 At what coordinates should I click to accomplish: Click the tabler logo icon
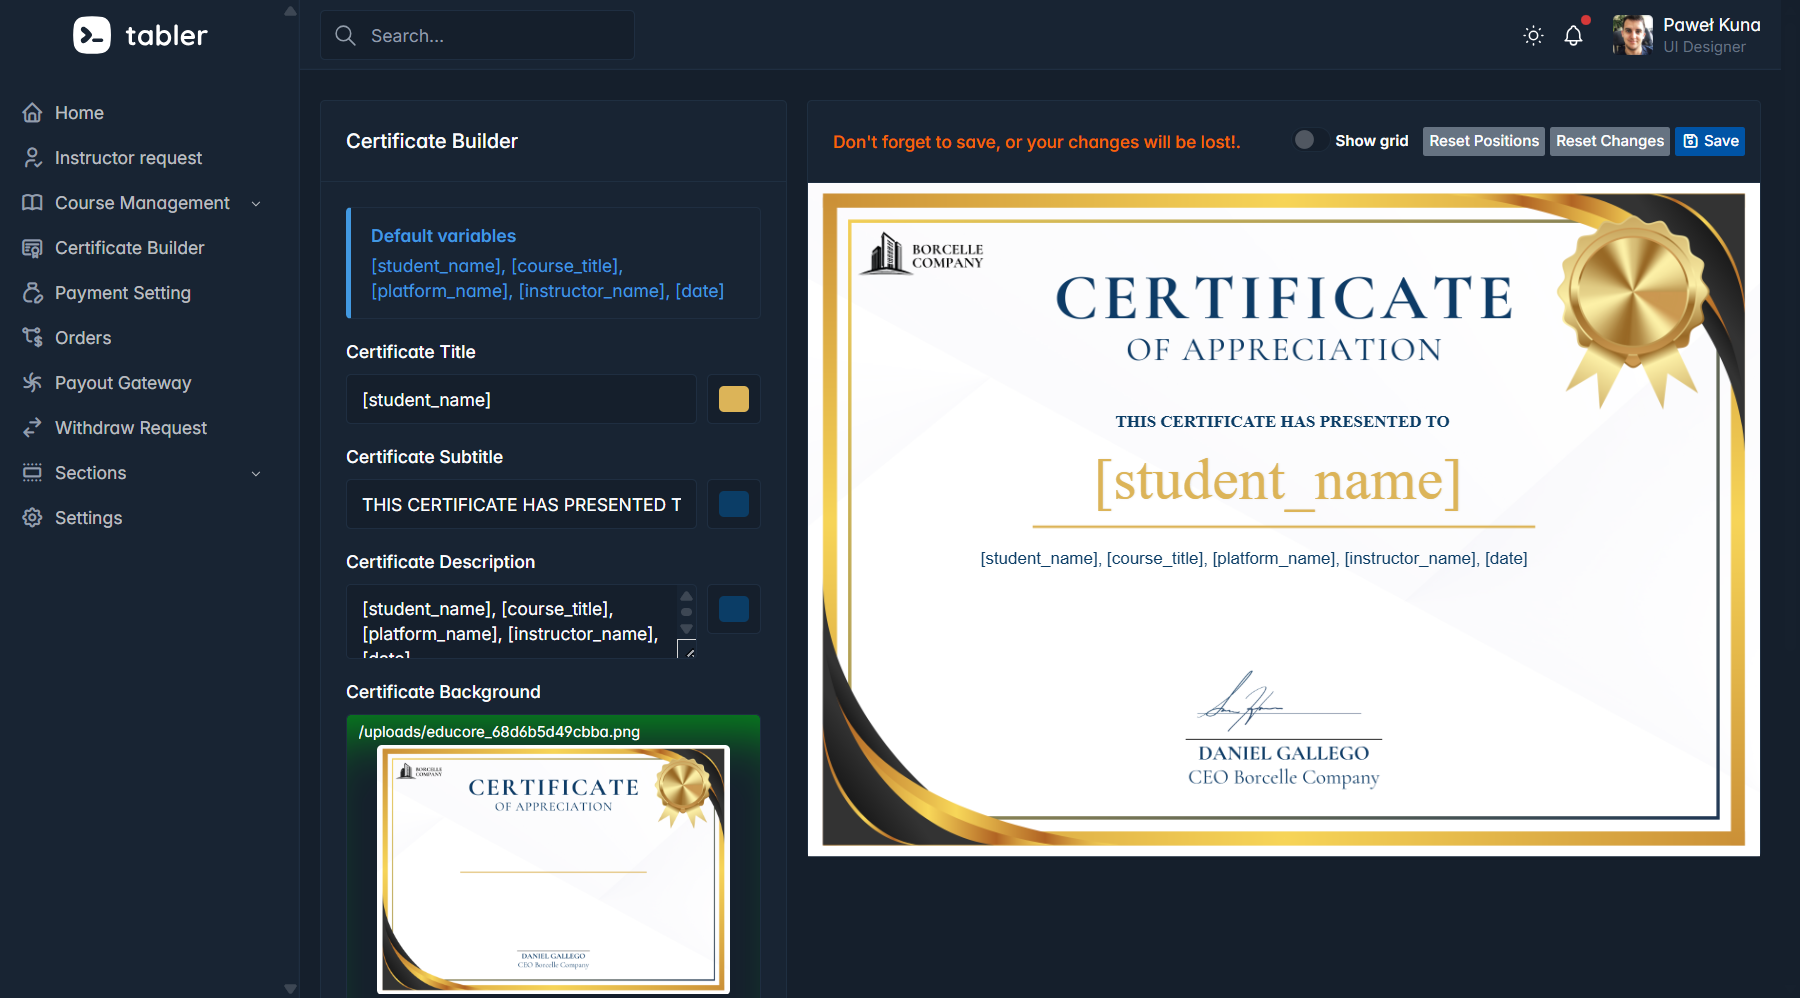pos(92,36)
